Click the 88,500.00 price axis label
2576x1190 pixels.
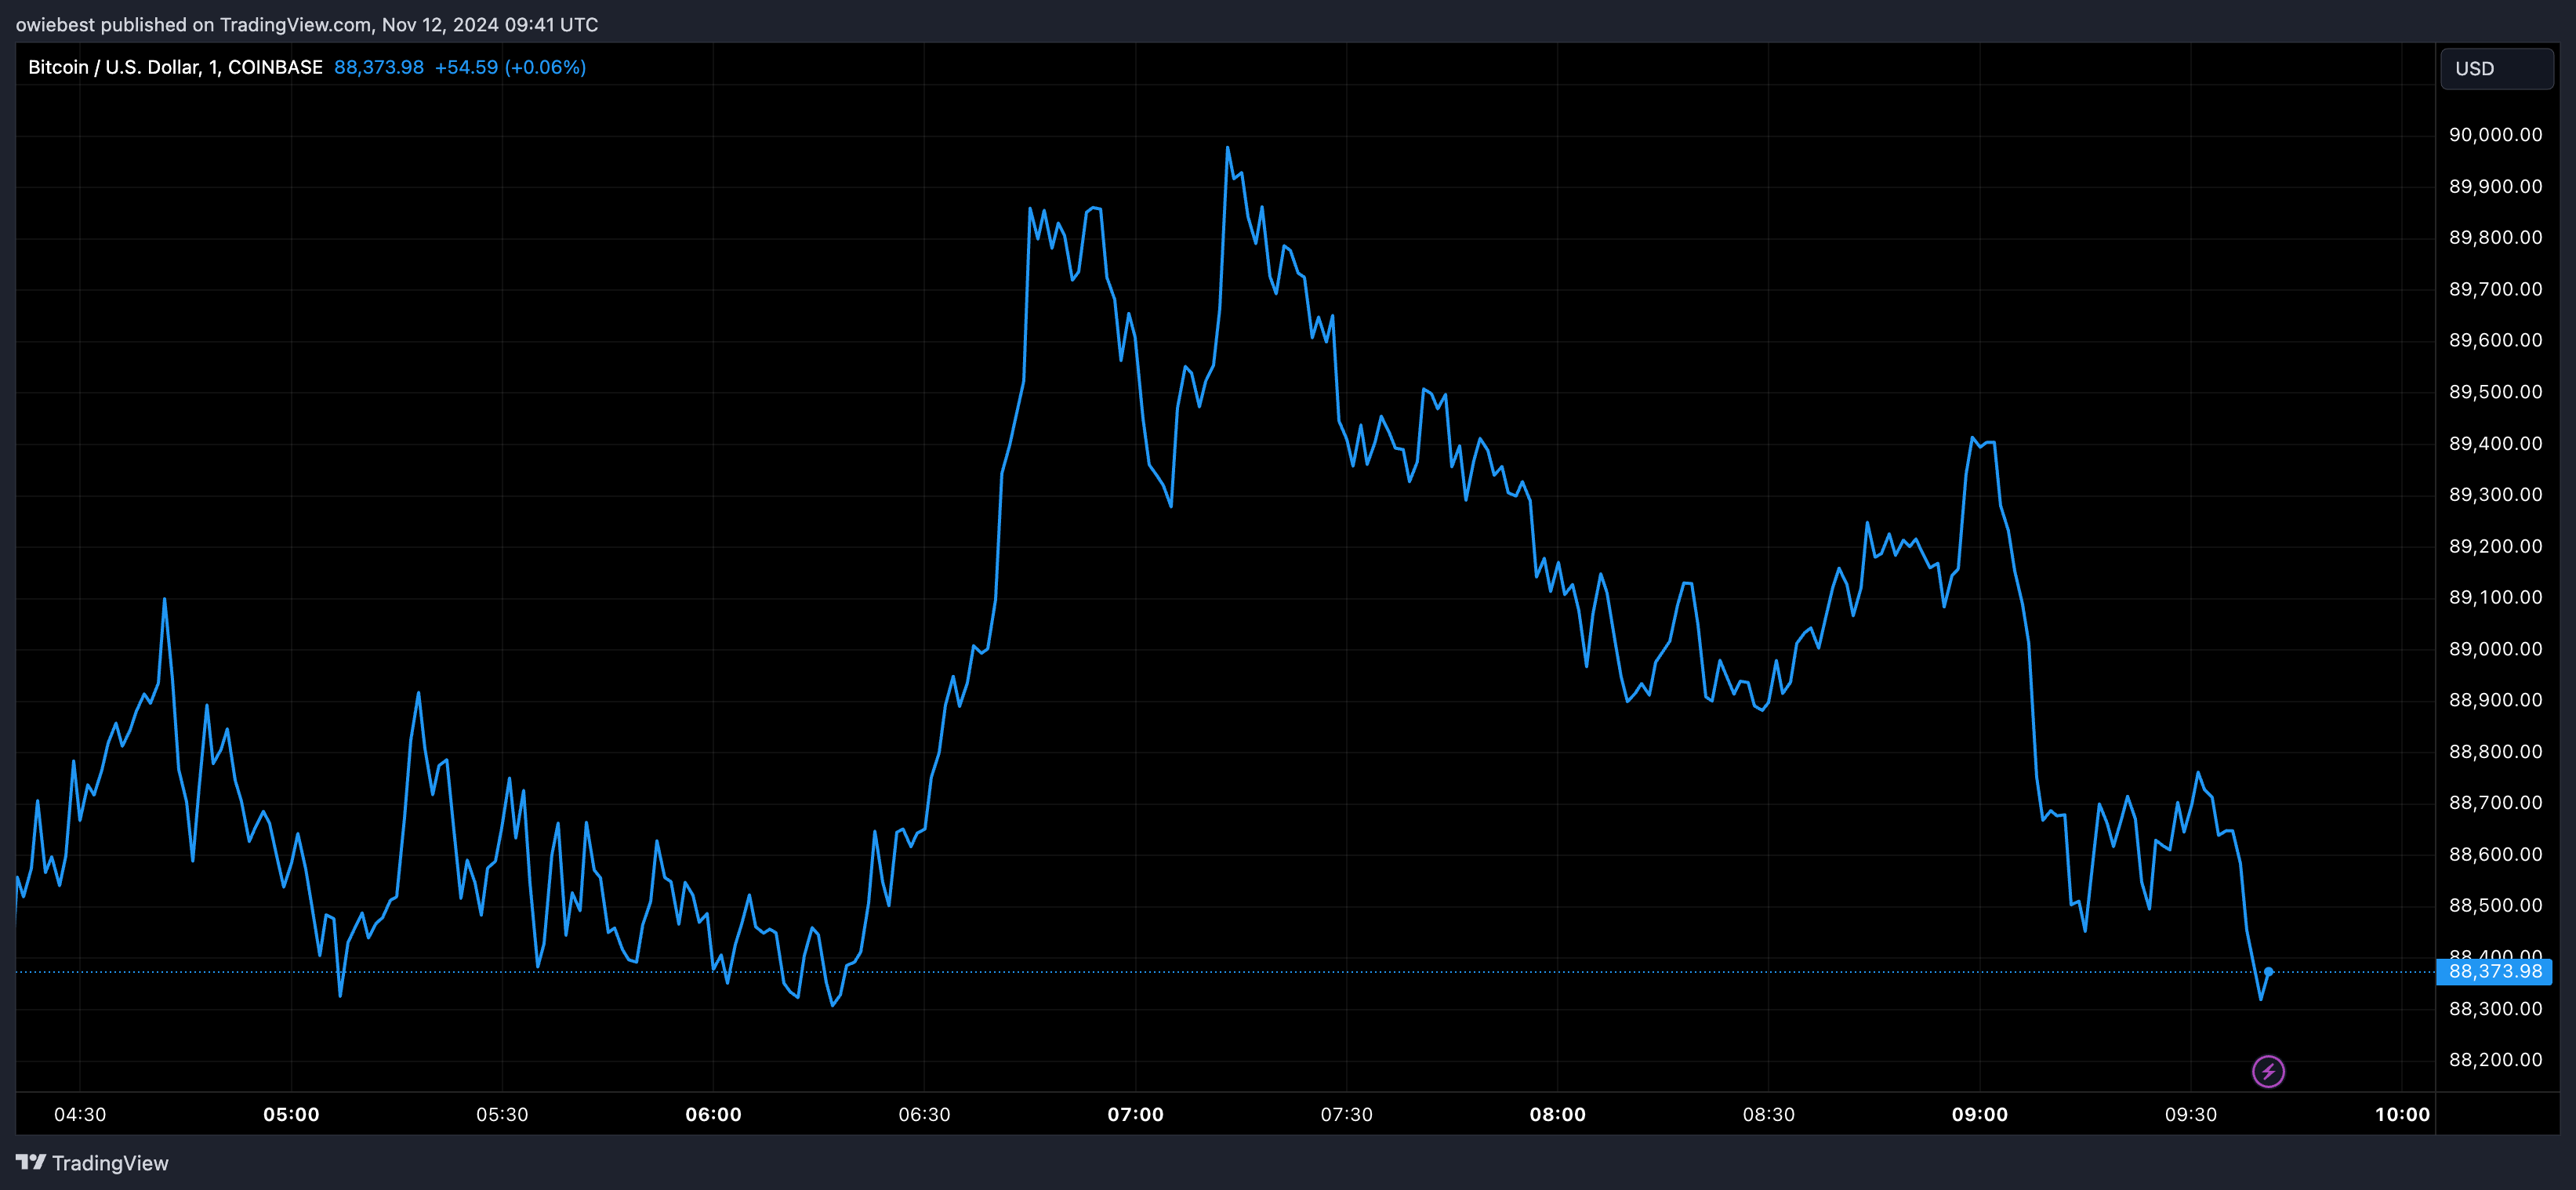coord(2495,905)
